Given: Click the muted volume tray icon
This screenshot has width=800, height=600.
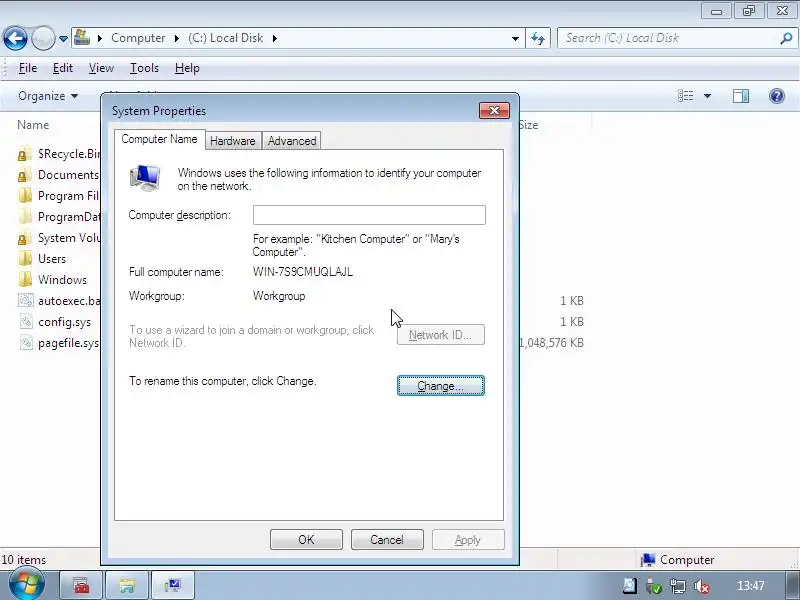Looking at the screenshot, I should (x=703, y=586).
